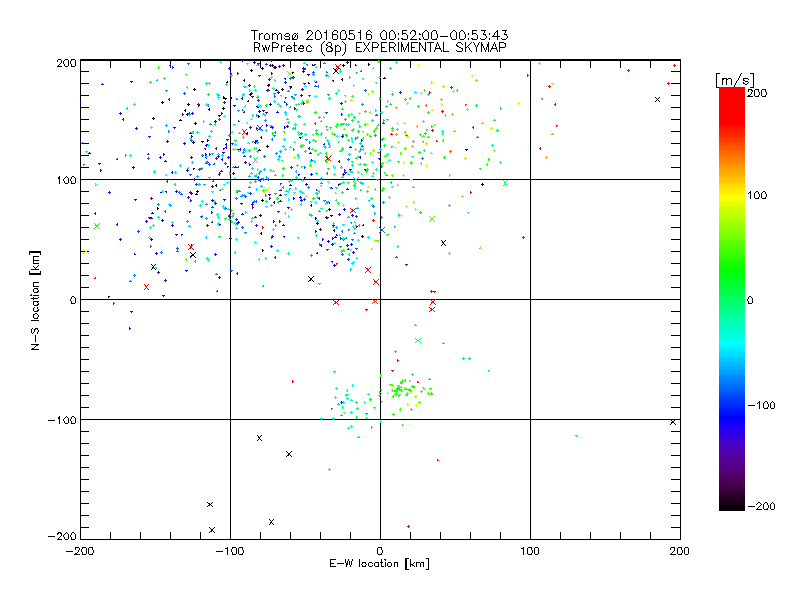This screenshot has width=800, height=600.
Task: Click the Tromsø date-time title line
Action: (x=379, y=35)
